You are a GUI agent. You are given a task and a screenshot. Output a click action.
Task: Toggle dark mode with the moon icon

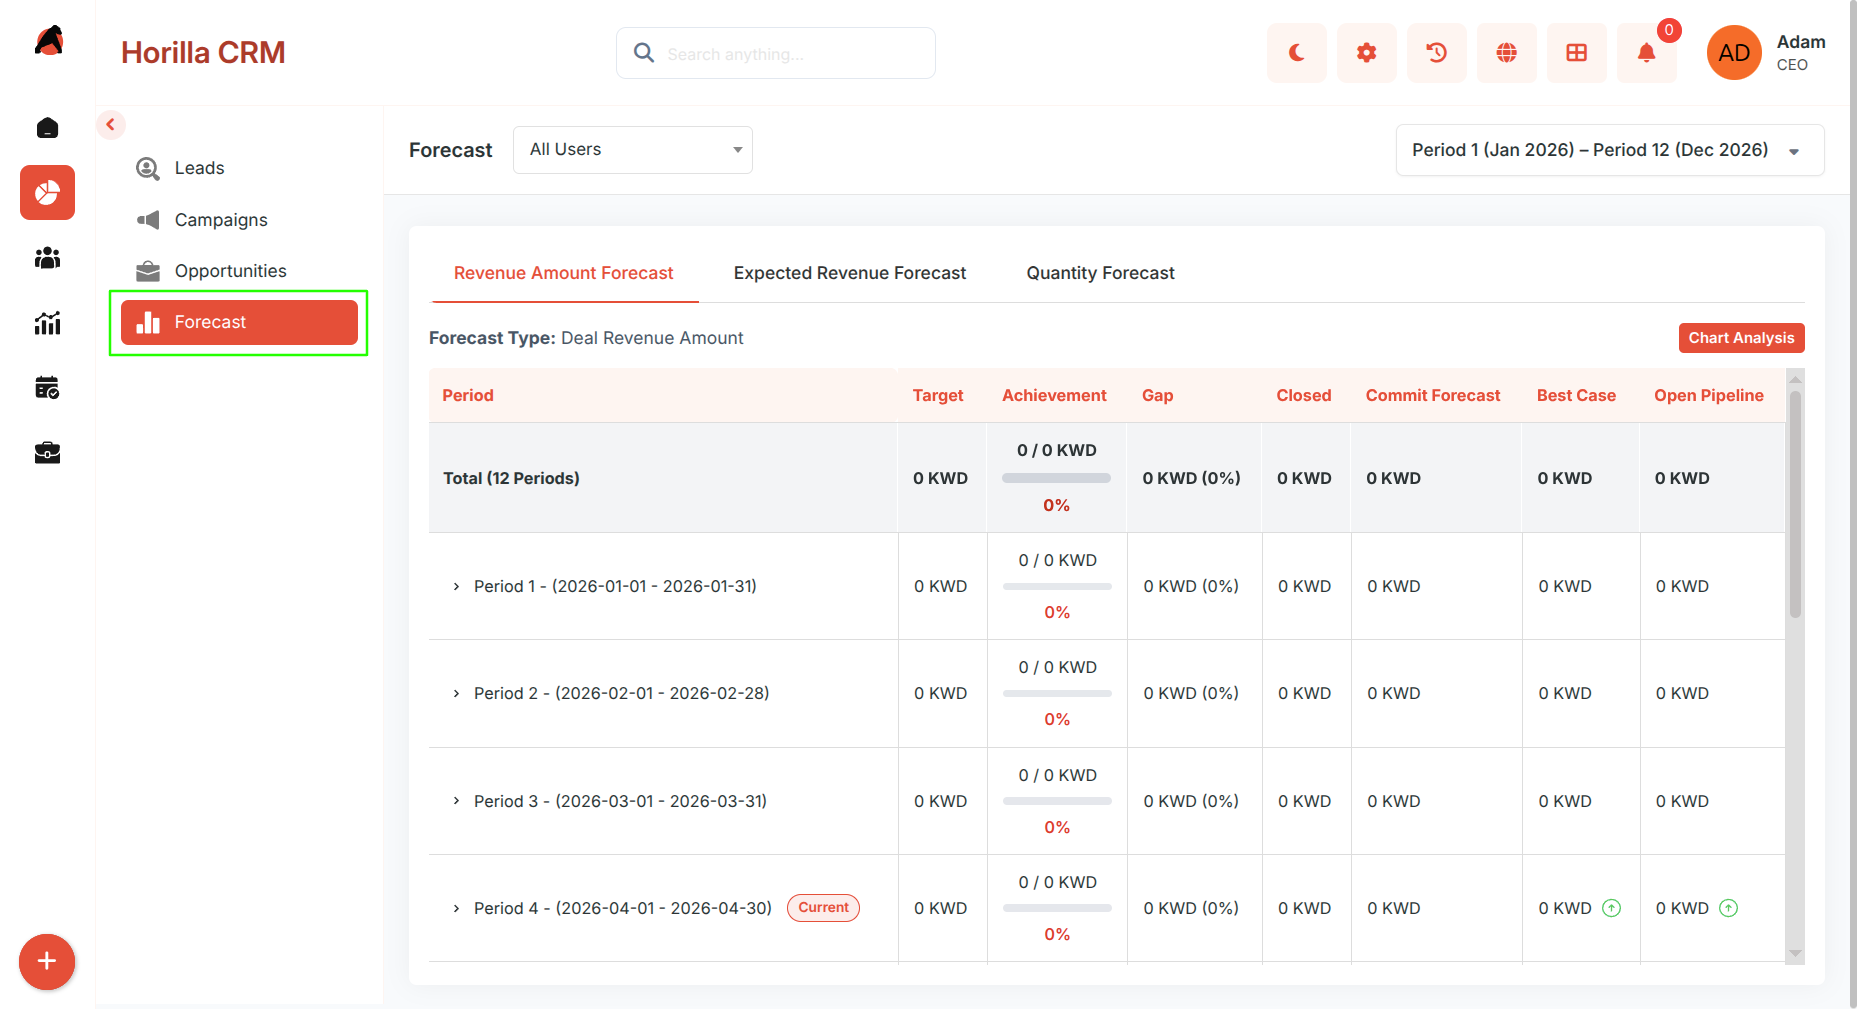[x=1296, y=53]
